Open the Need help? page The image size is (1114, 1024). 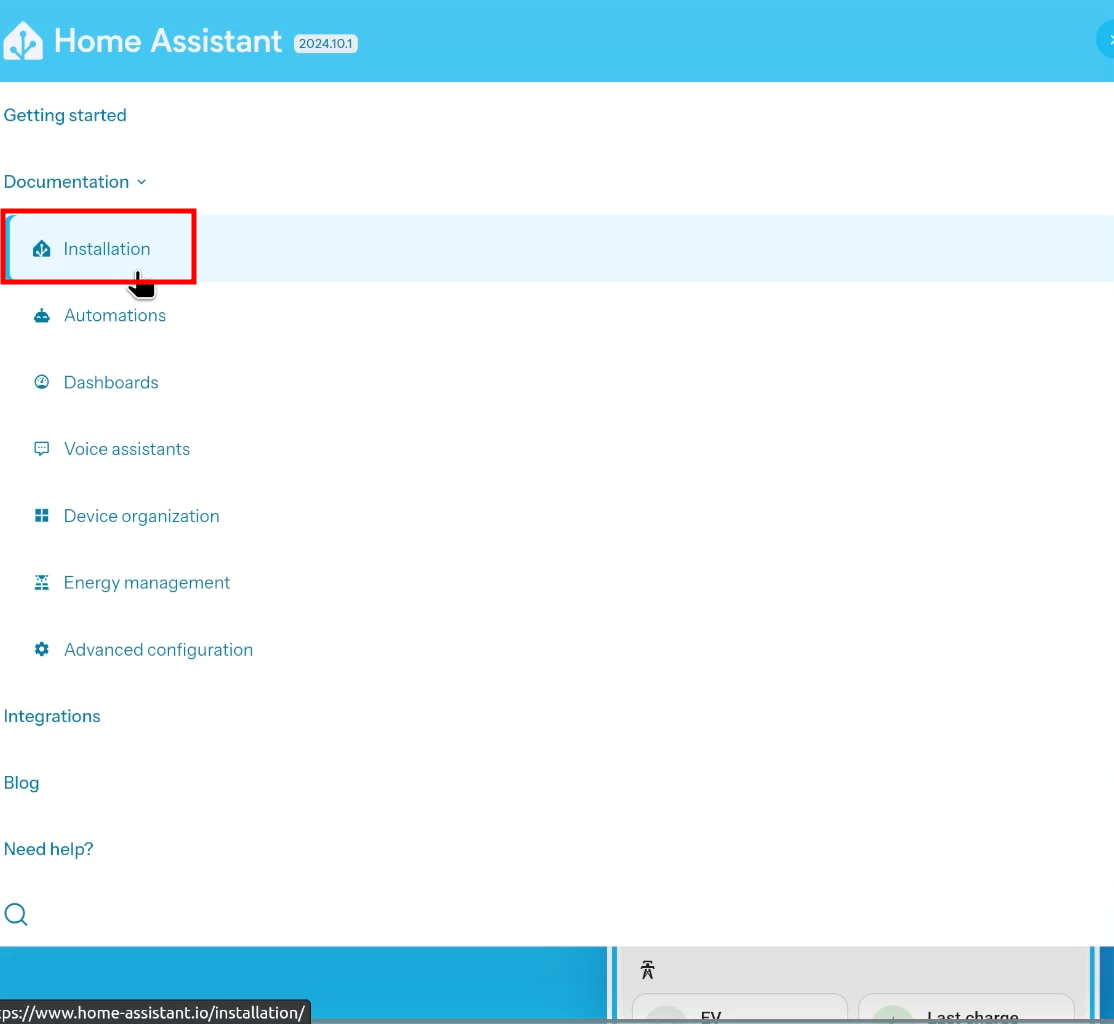(x=48, y=849)
